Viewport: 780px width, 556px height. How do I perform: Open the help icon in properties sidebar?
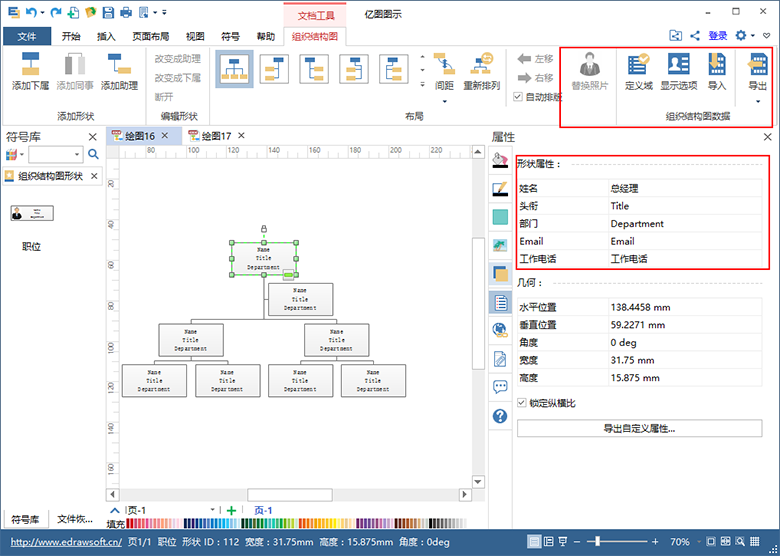(x=500, y=416)
